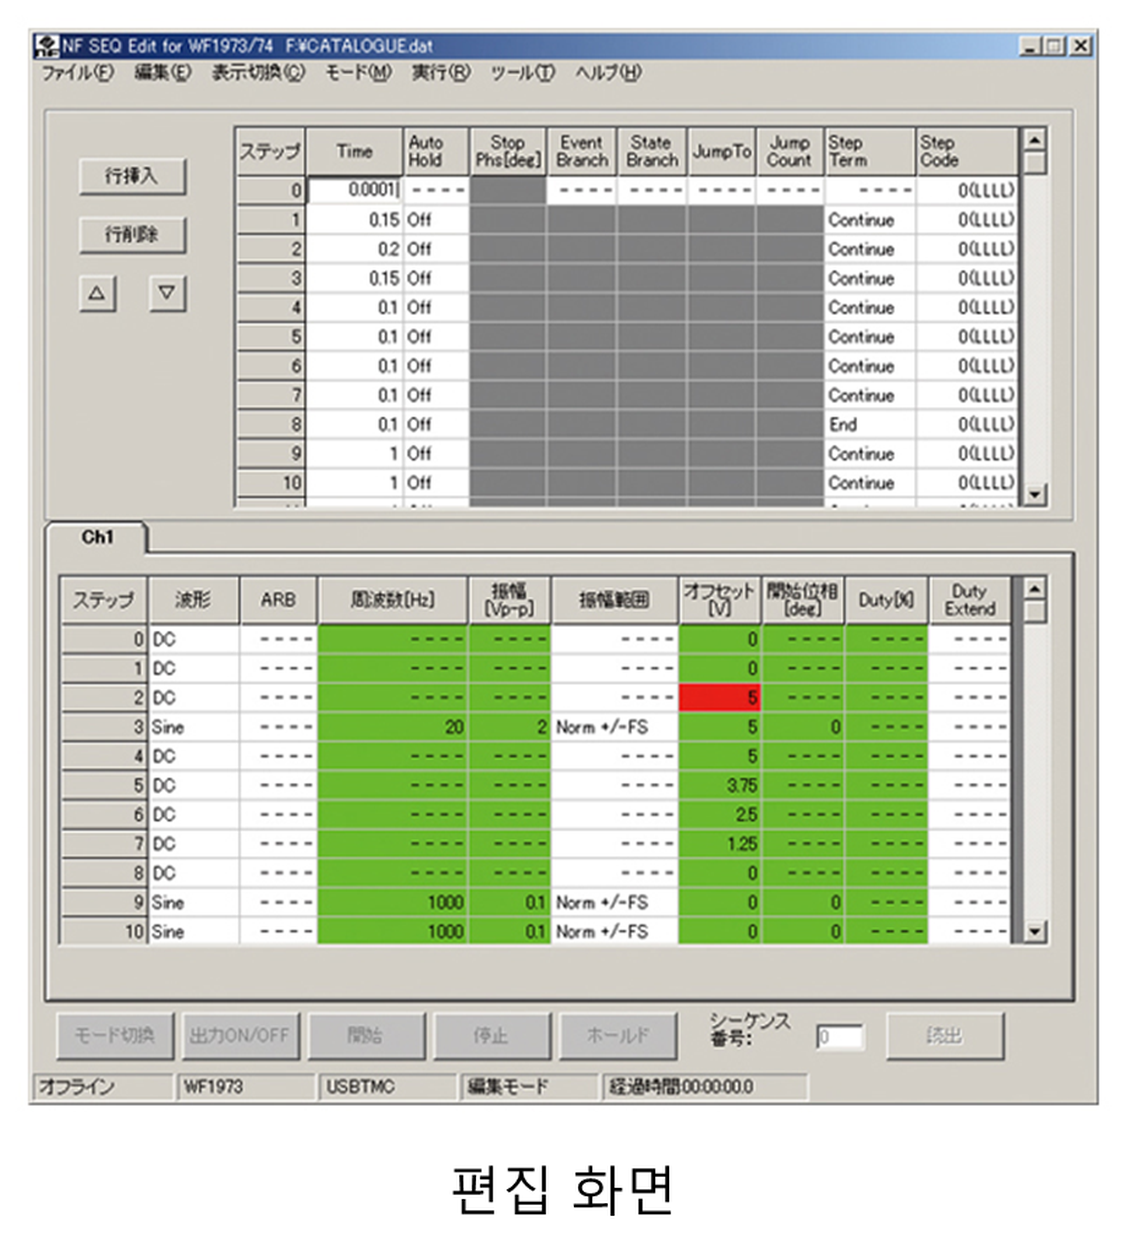The height and width of the screenshot is (1255, 1127).
Task: Click the 波形 column header
Action: (x=194, y=600)
